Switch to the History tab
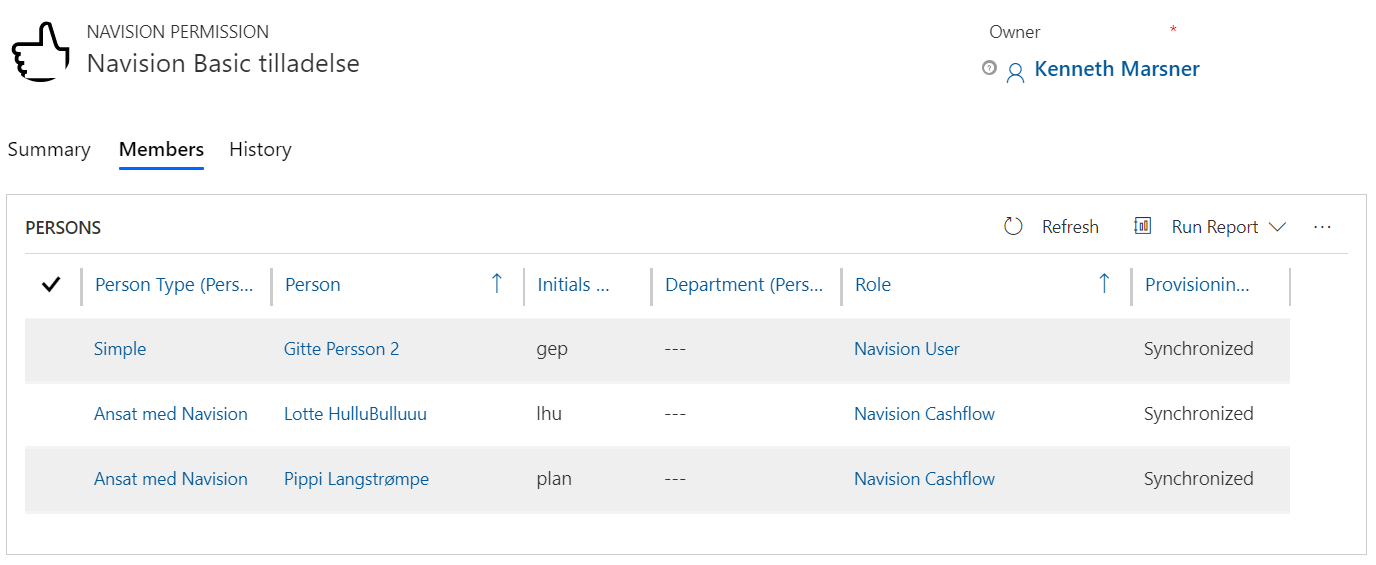The height and width of the screenshot is (565, 1376). click(x=260, y=150)
